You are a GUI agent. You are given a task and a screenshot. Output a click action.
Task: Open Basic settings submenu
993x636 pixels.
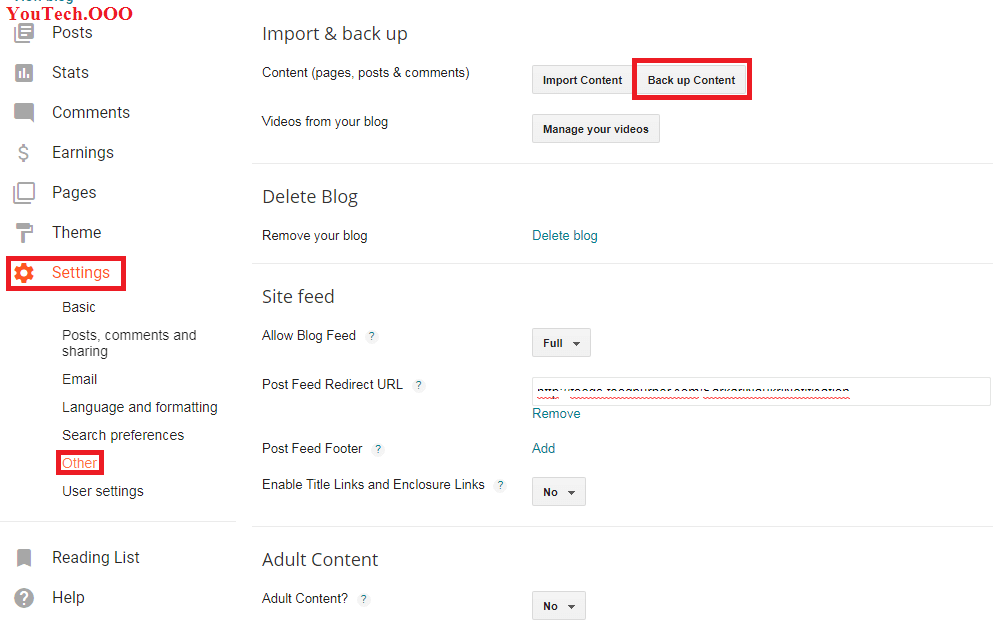tap(79, 307)
